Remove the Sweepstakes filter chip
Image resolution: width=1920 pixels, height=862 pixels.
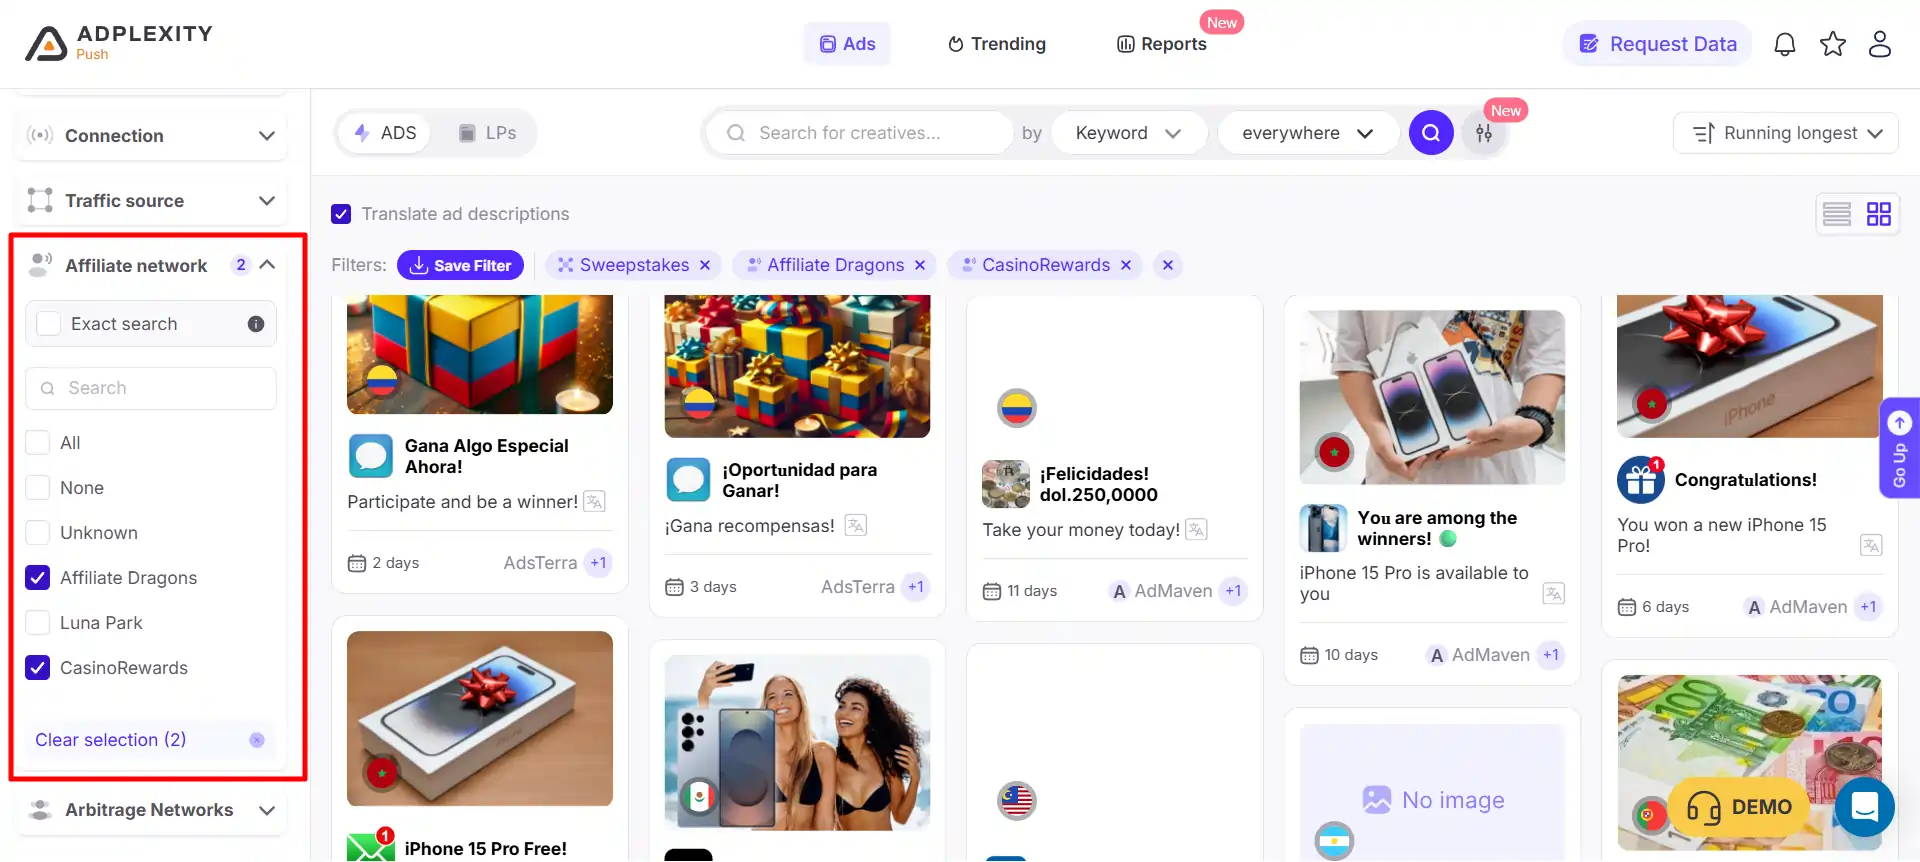(x=705, y=265)
